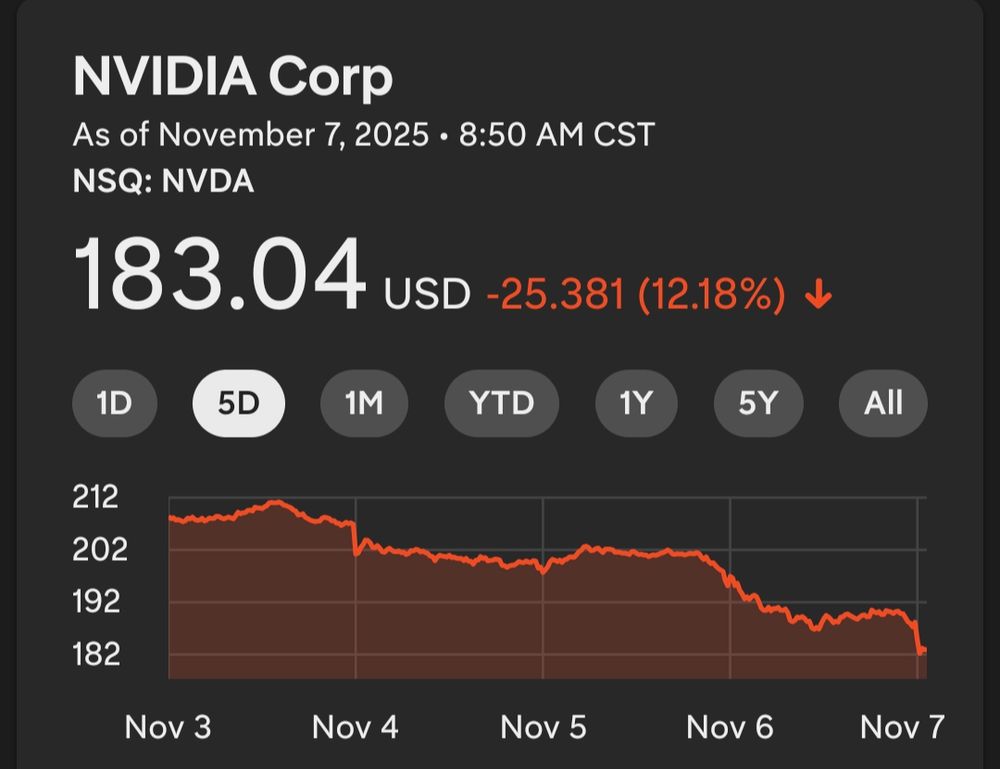Click the Nov 3 axis label

pyautogui.click(x=167, y=727)
